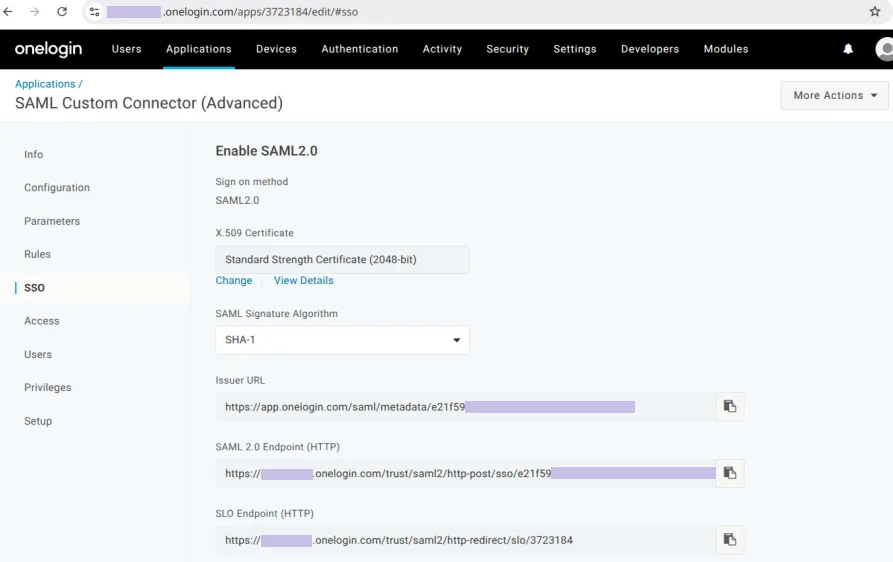893x562 pixels.
Task: Click the 'SAML Custom Connector (Advanced)' title
Action: click(149, 103)
